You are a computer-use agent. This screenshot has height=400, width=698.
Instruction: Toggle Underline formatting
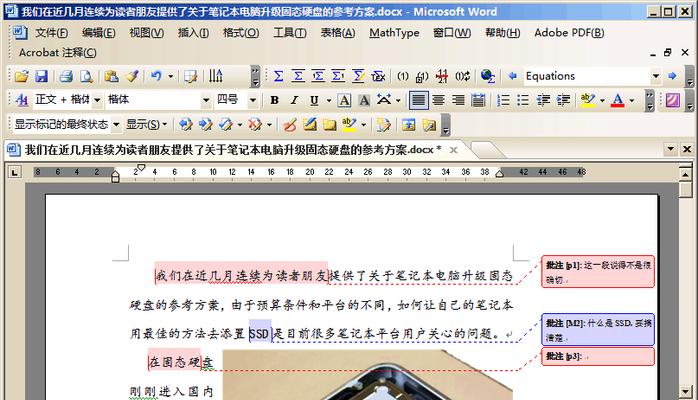pyautogui.click(x=314, y=100)
